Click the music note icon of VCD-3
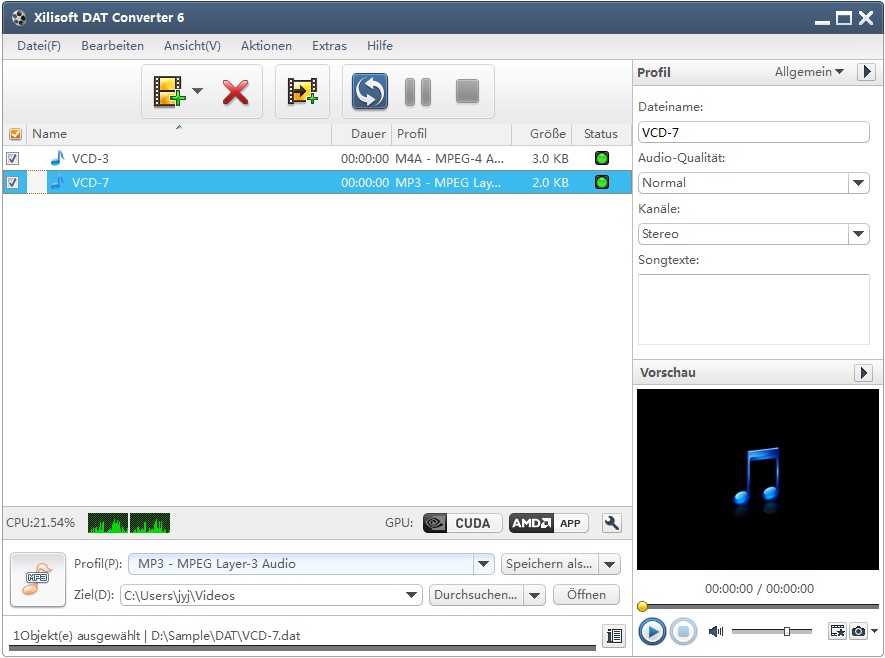Viewport: 885px width, 658px height. (x=58, y=158)
